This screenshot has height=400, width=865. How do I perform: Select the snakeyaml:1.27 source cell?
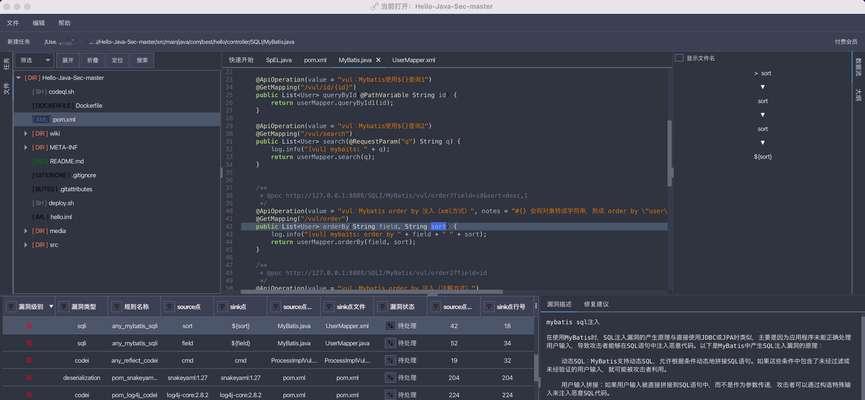[187, 378]
